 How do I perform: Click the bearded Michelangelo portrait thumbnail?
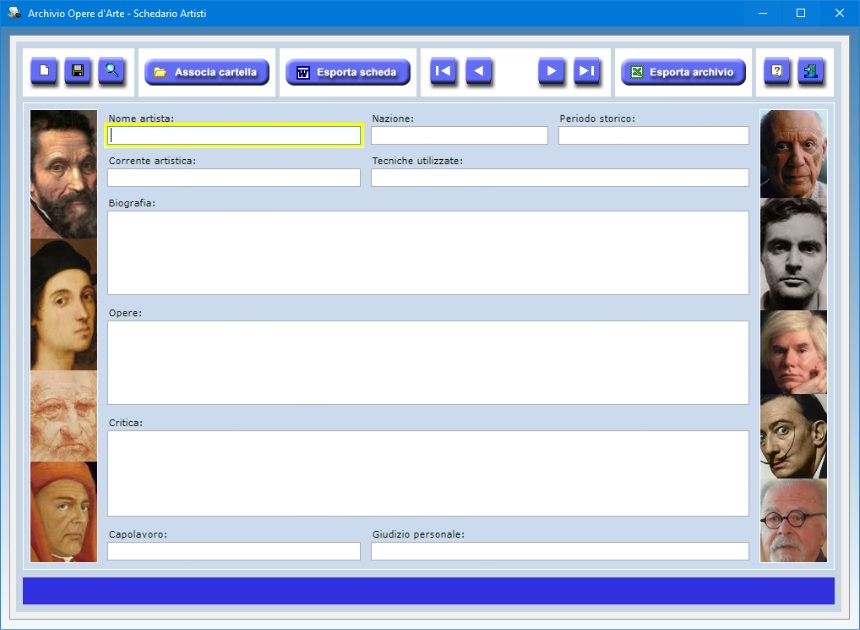64,174
